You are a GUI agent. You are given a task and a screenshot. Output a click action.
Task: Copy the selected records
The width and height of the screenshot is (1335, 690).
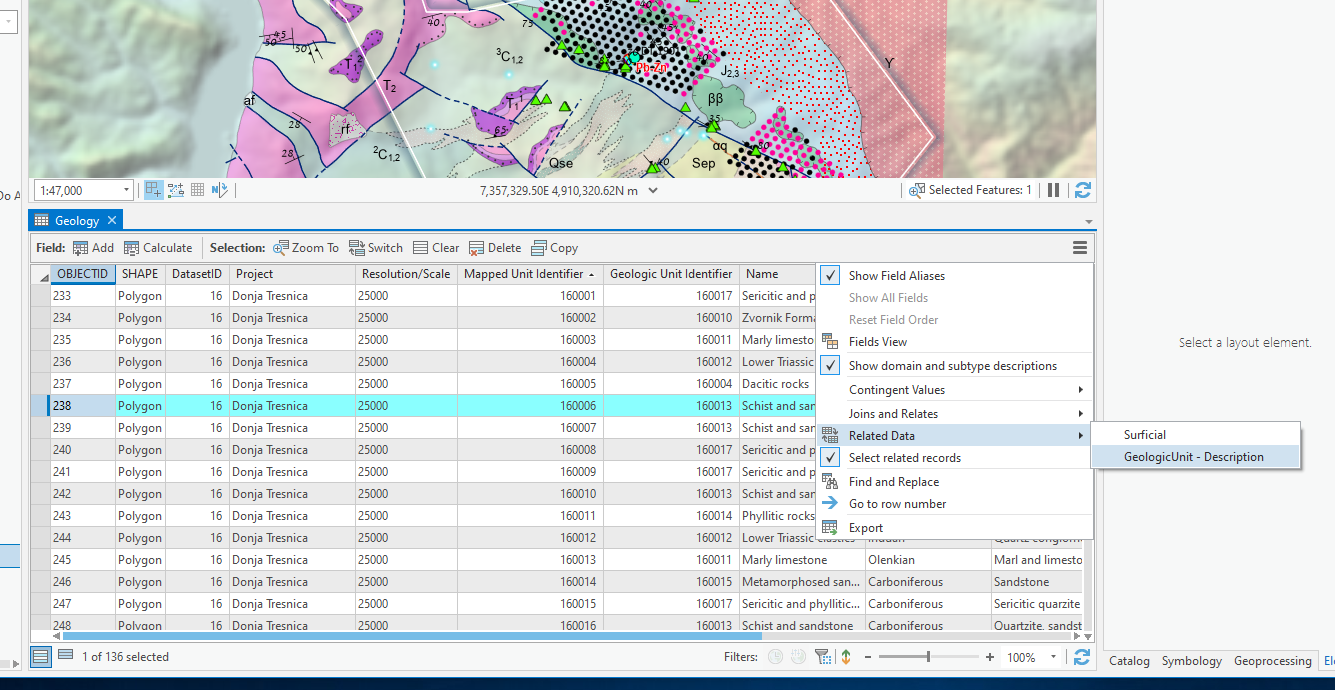555,248
